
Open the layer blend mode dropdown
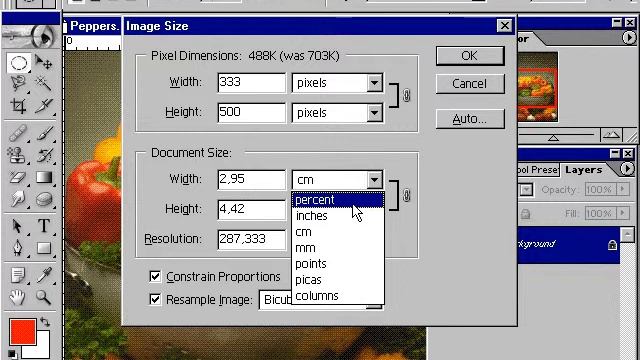point(526,189)
